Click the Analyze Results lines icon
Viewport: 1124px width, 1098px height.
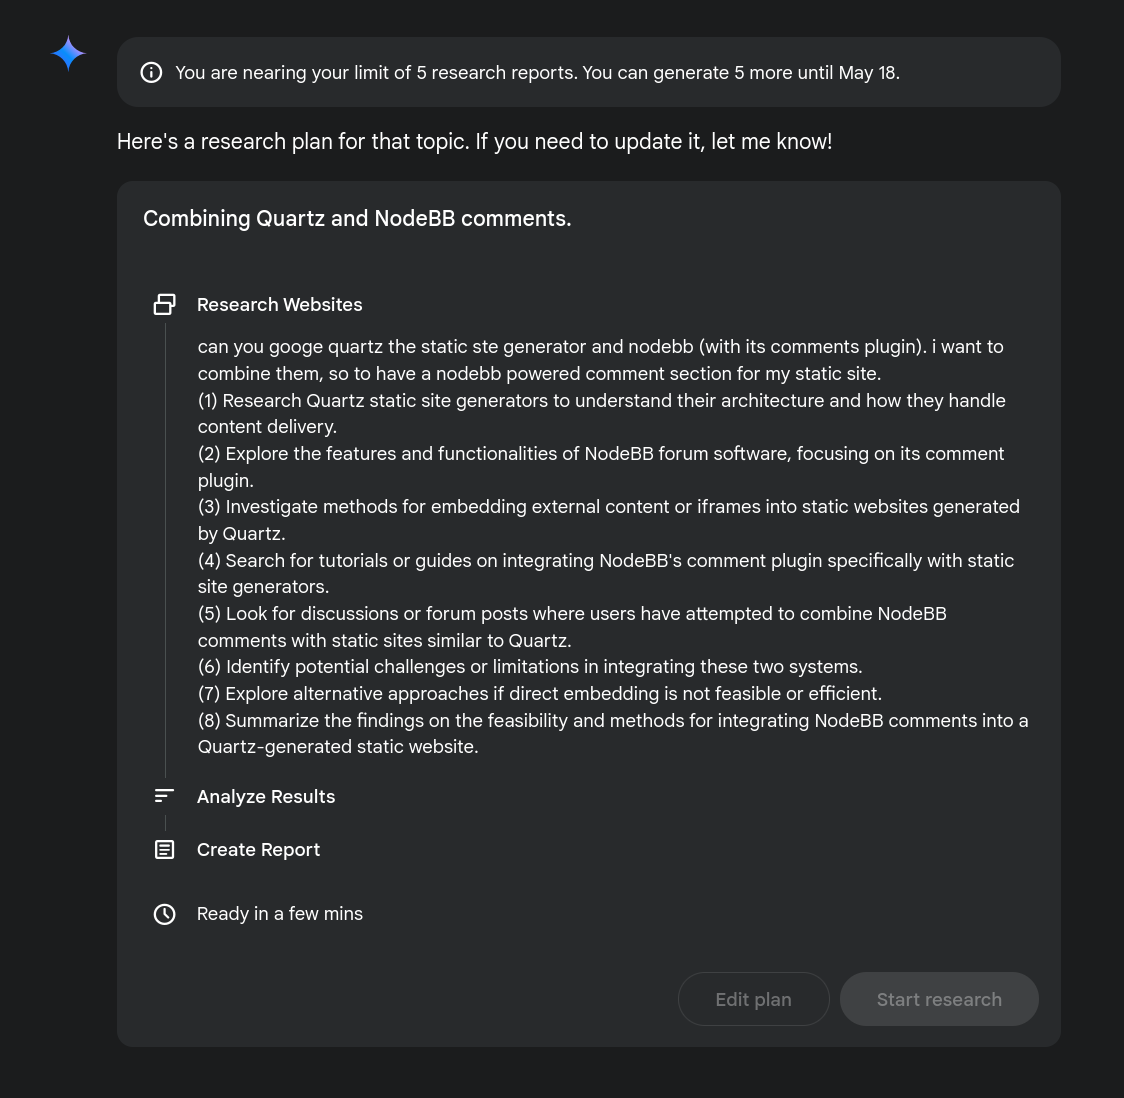click(165, 796)
